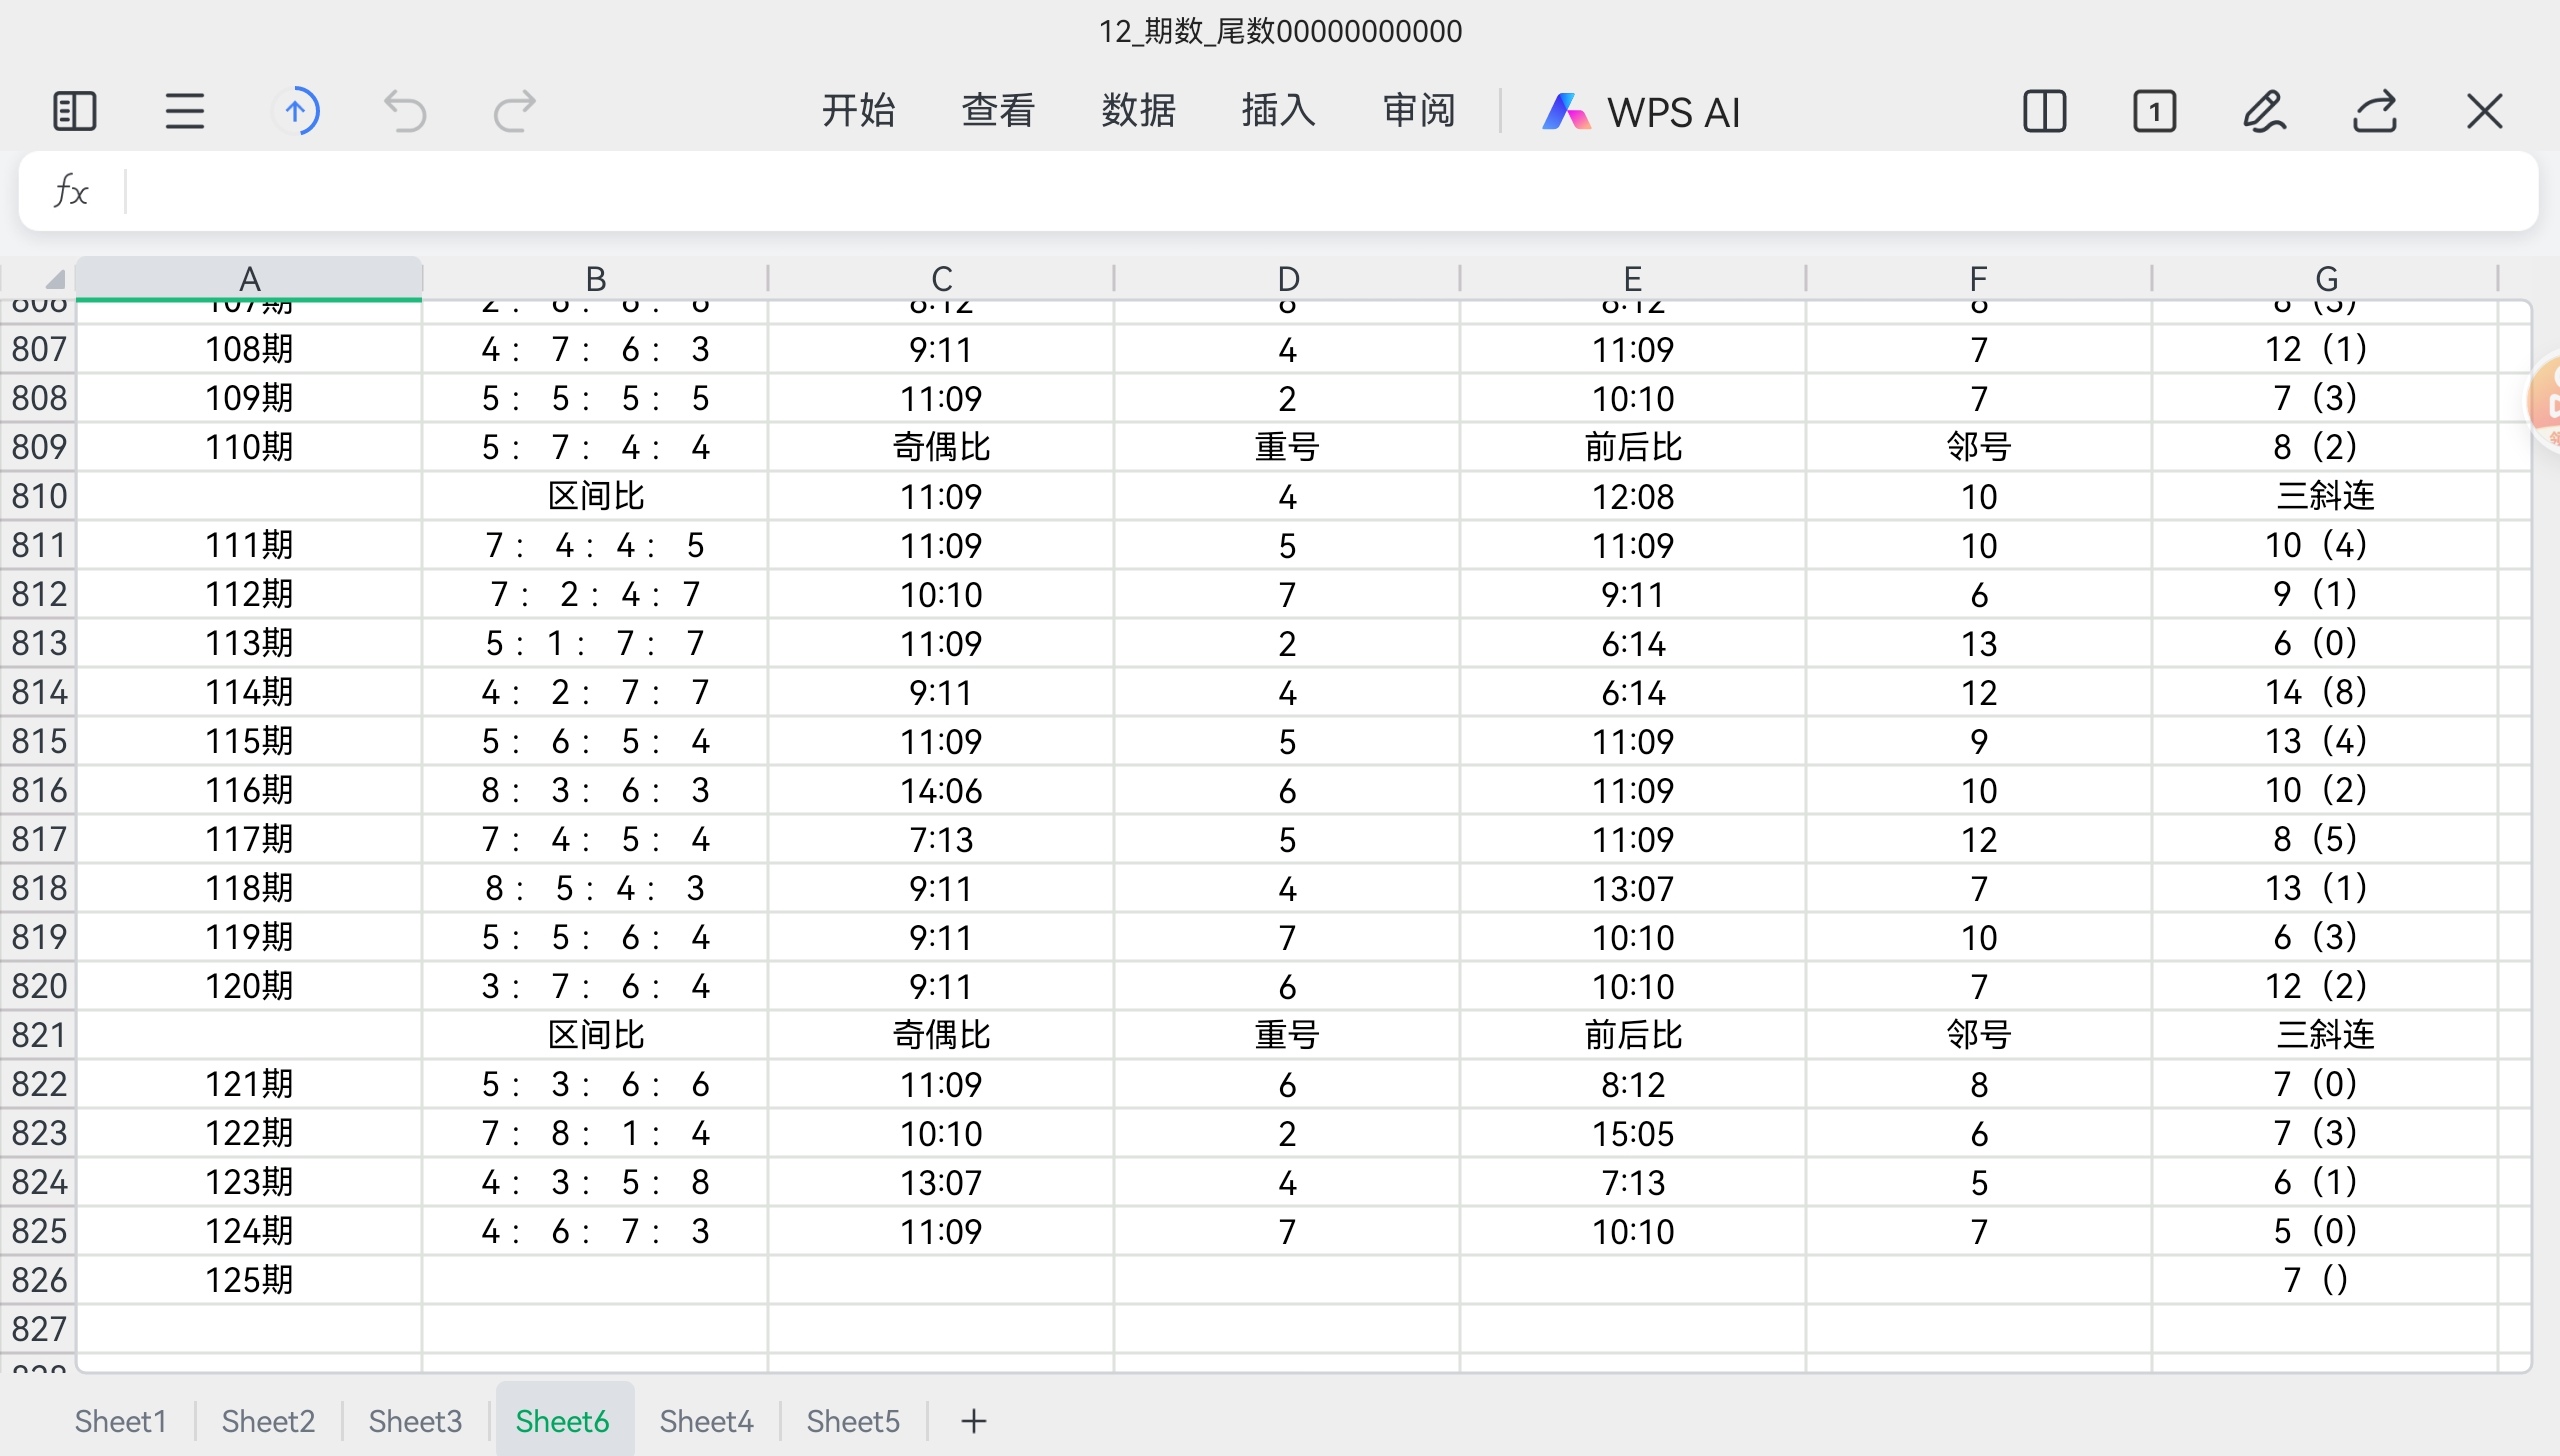Click the cloud upload sync icon
This screenshot has height=1456, width=2560.
pos(296,111)
